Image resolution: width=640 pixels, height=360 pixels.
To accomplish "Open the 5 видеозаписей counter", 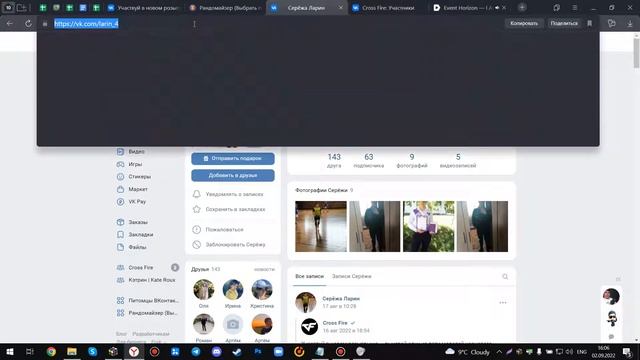I will [x=458, y=160].
